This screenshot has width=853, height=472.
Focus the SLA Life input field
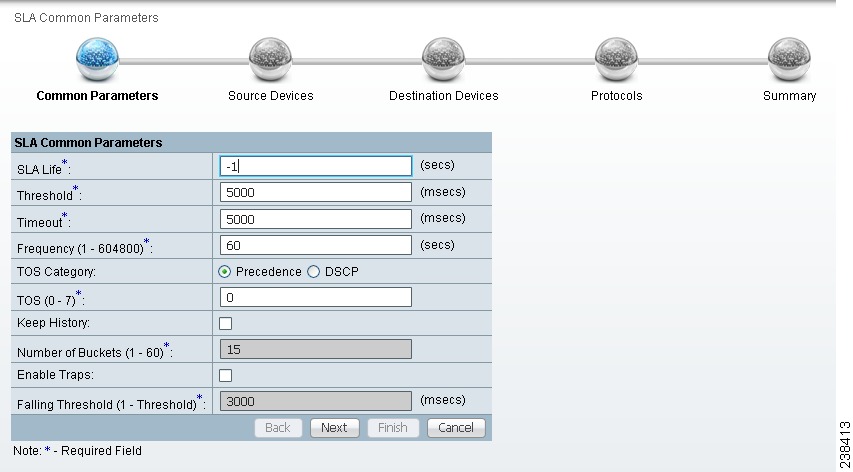tap(316, 166)
